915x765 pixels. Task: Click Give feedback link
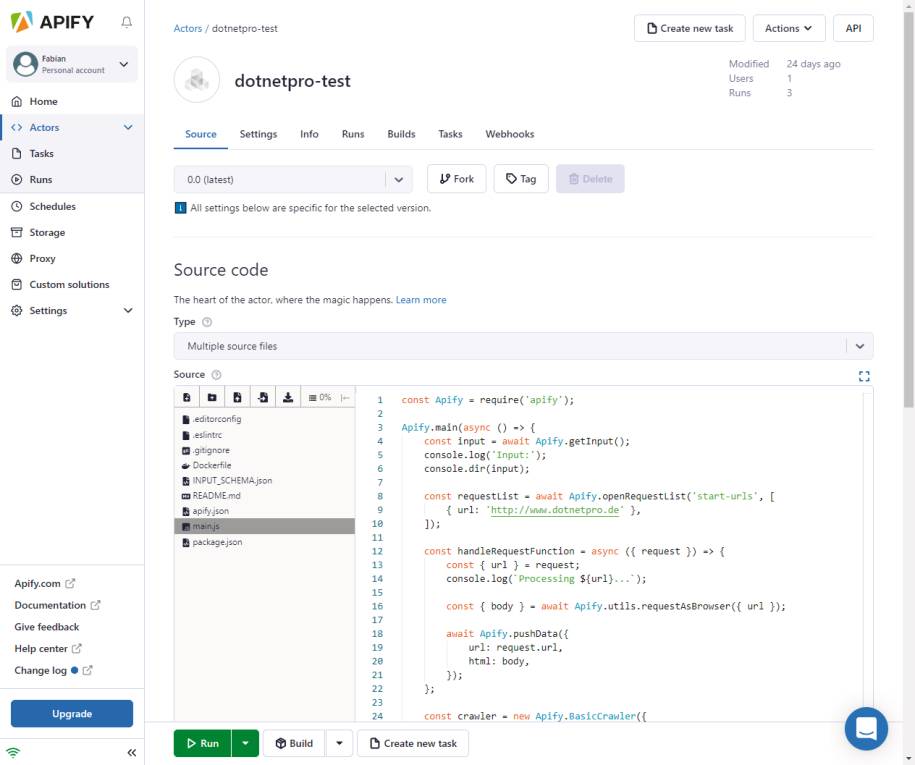[x=47, y=627]
